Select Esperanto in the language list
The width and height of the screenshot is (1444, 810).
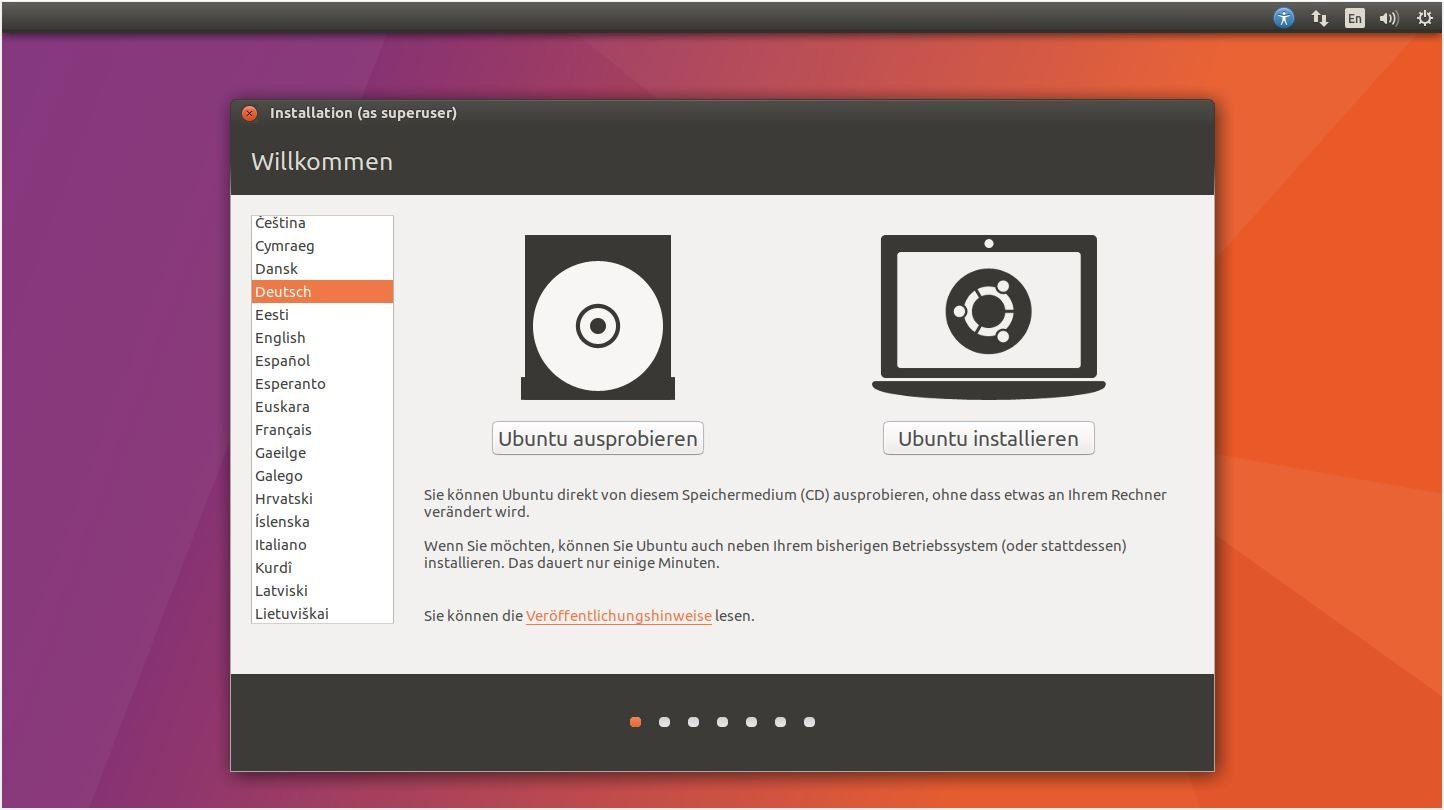pyautogui.click(x=322, y=384)
